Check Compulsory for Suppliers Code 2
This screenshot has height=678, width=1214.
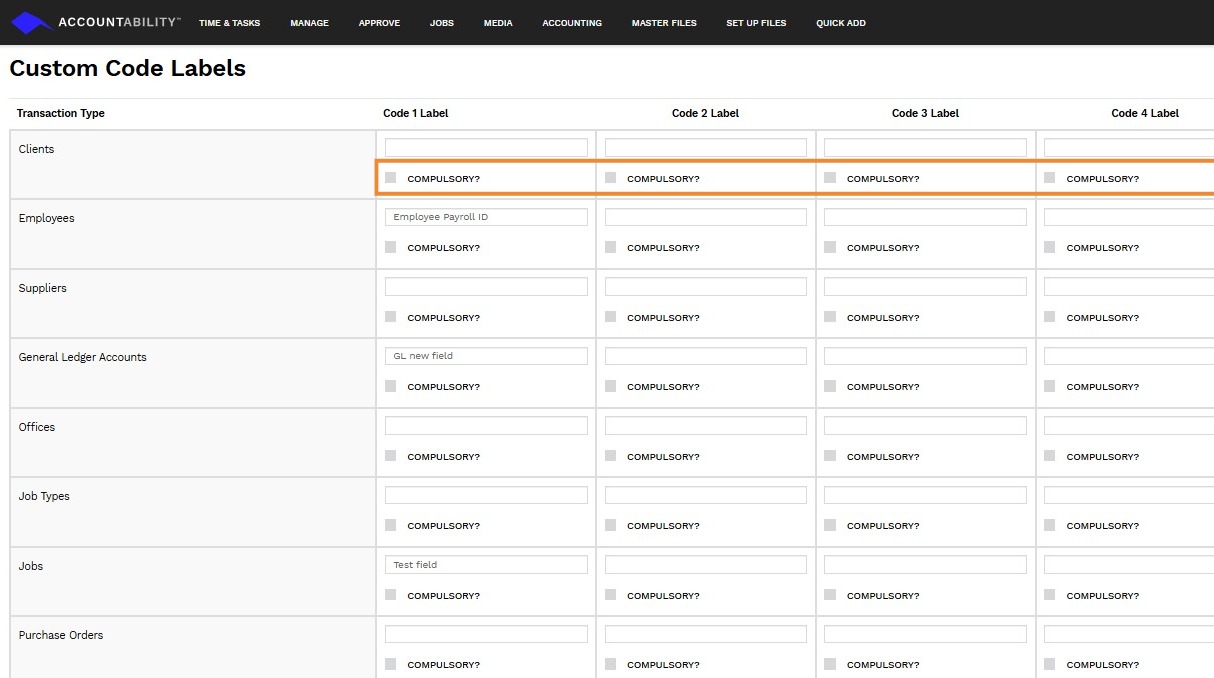pos(611,317)
